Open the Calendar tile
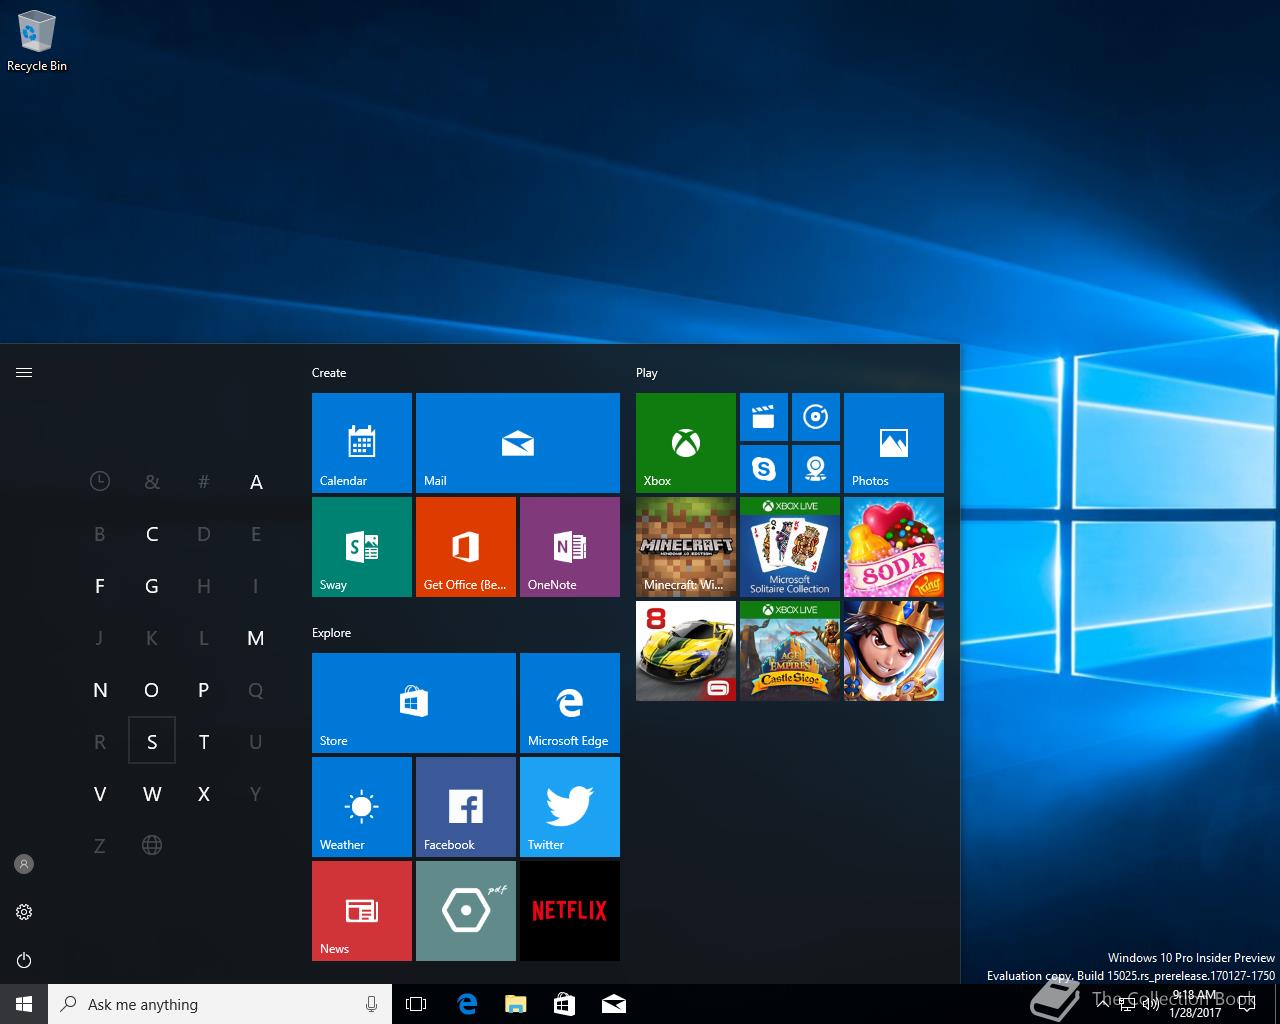The image size is (1280, 1024). [362, 443]
